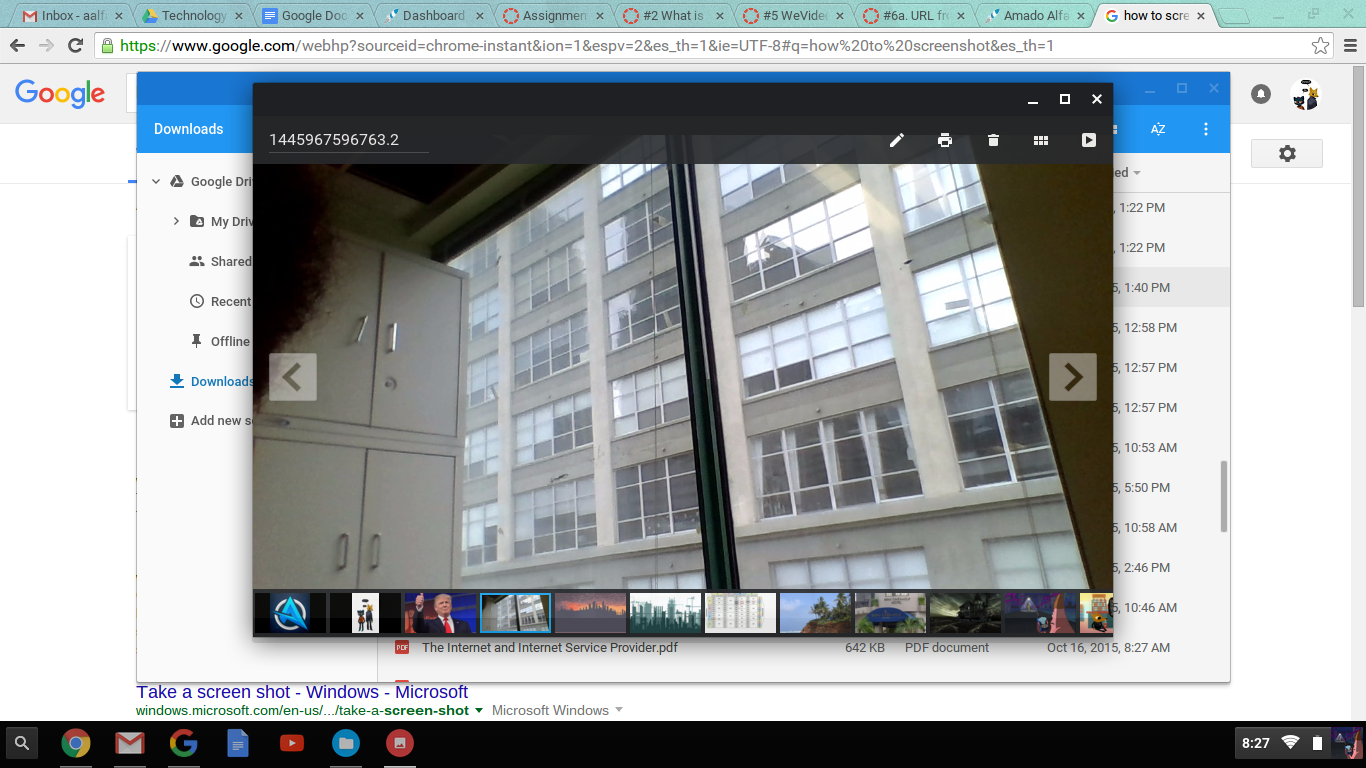Viewport: 1366px width, 768px height.
Task: Open Files app three-dot more menu
Action: point(1206,129)
